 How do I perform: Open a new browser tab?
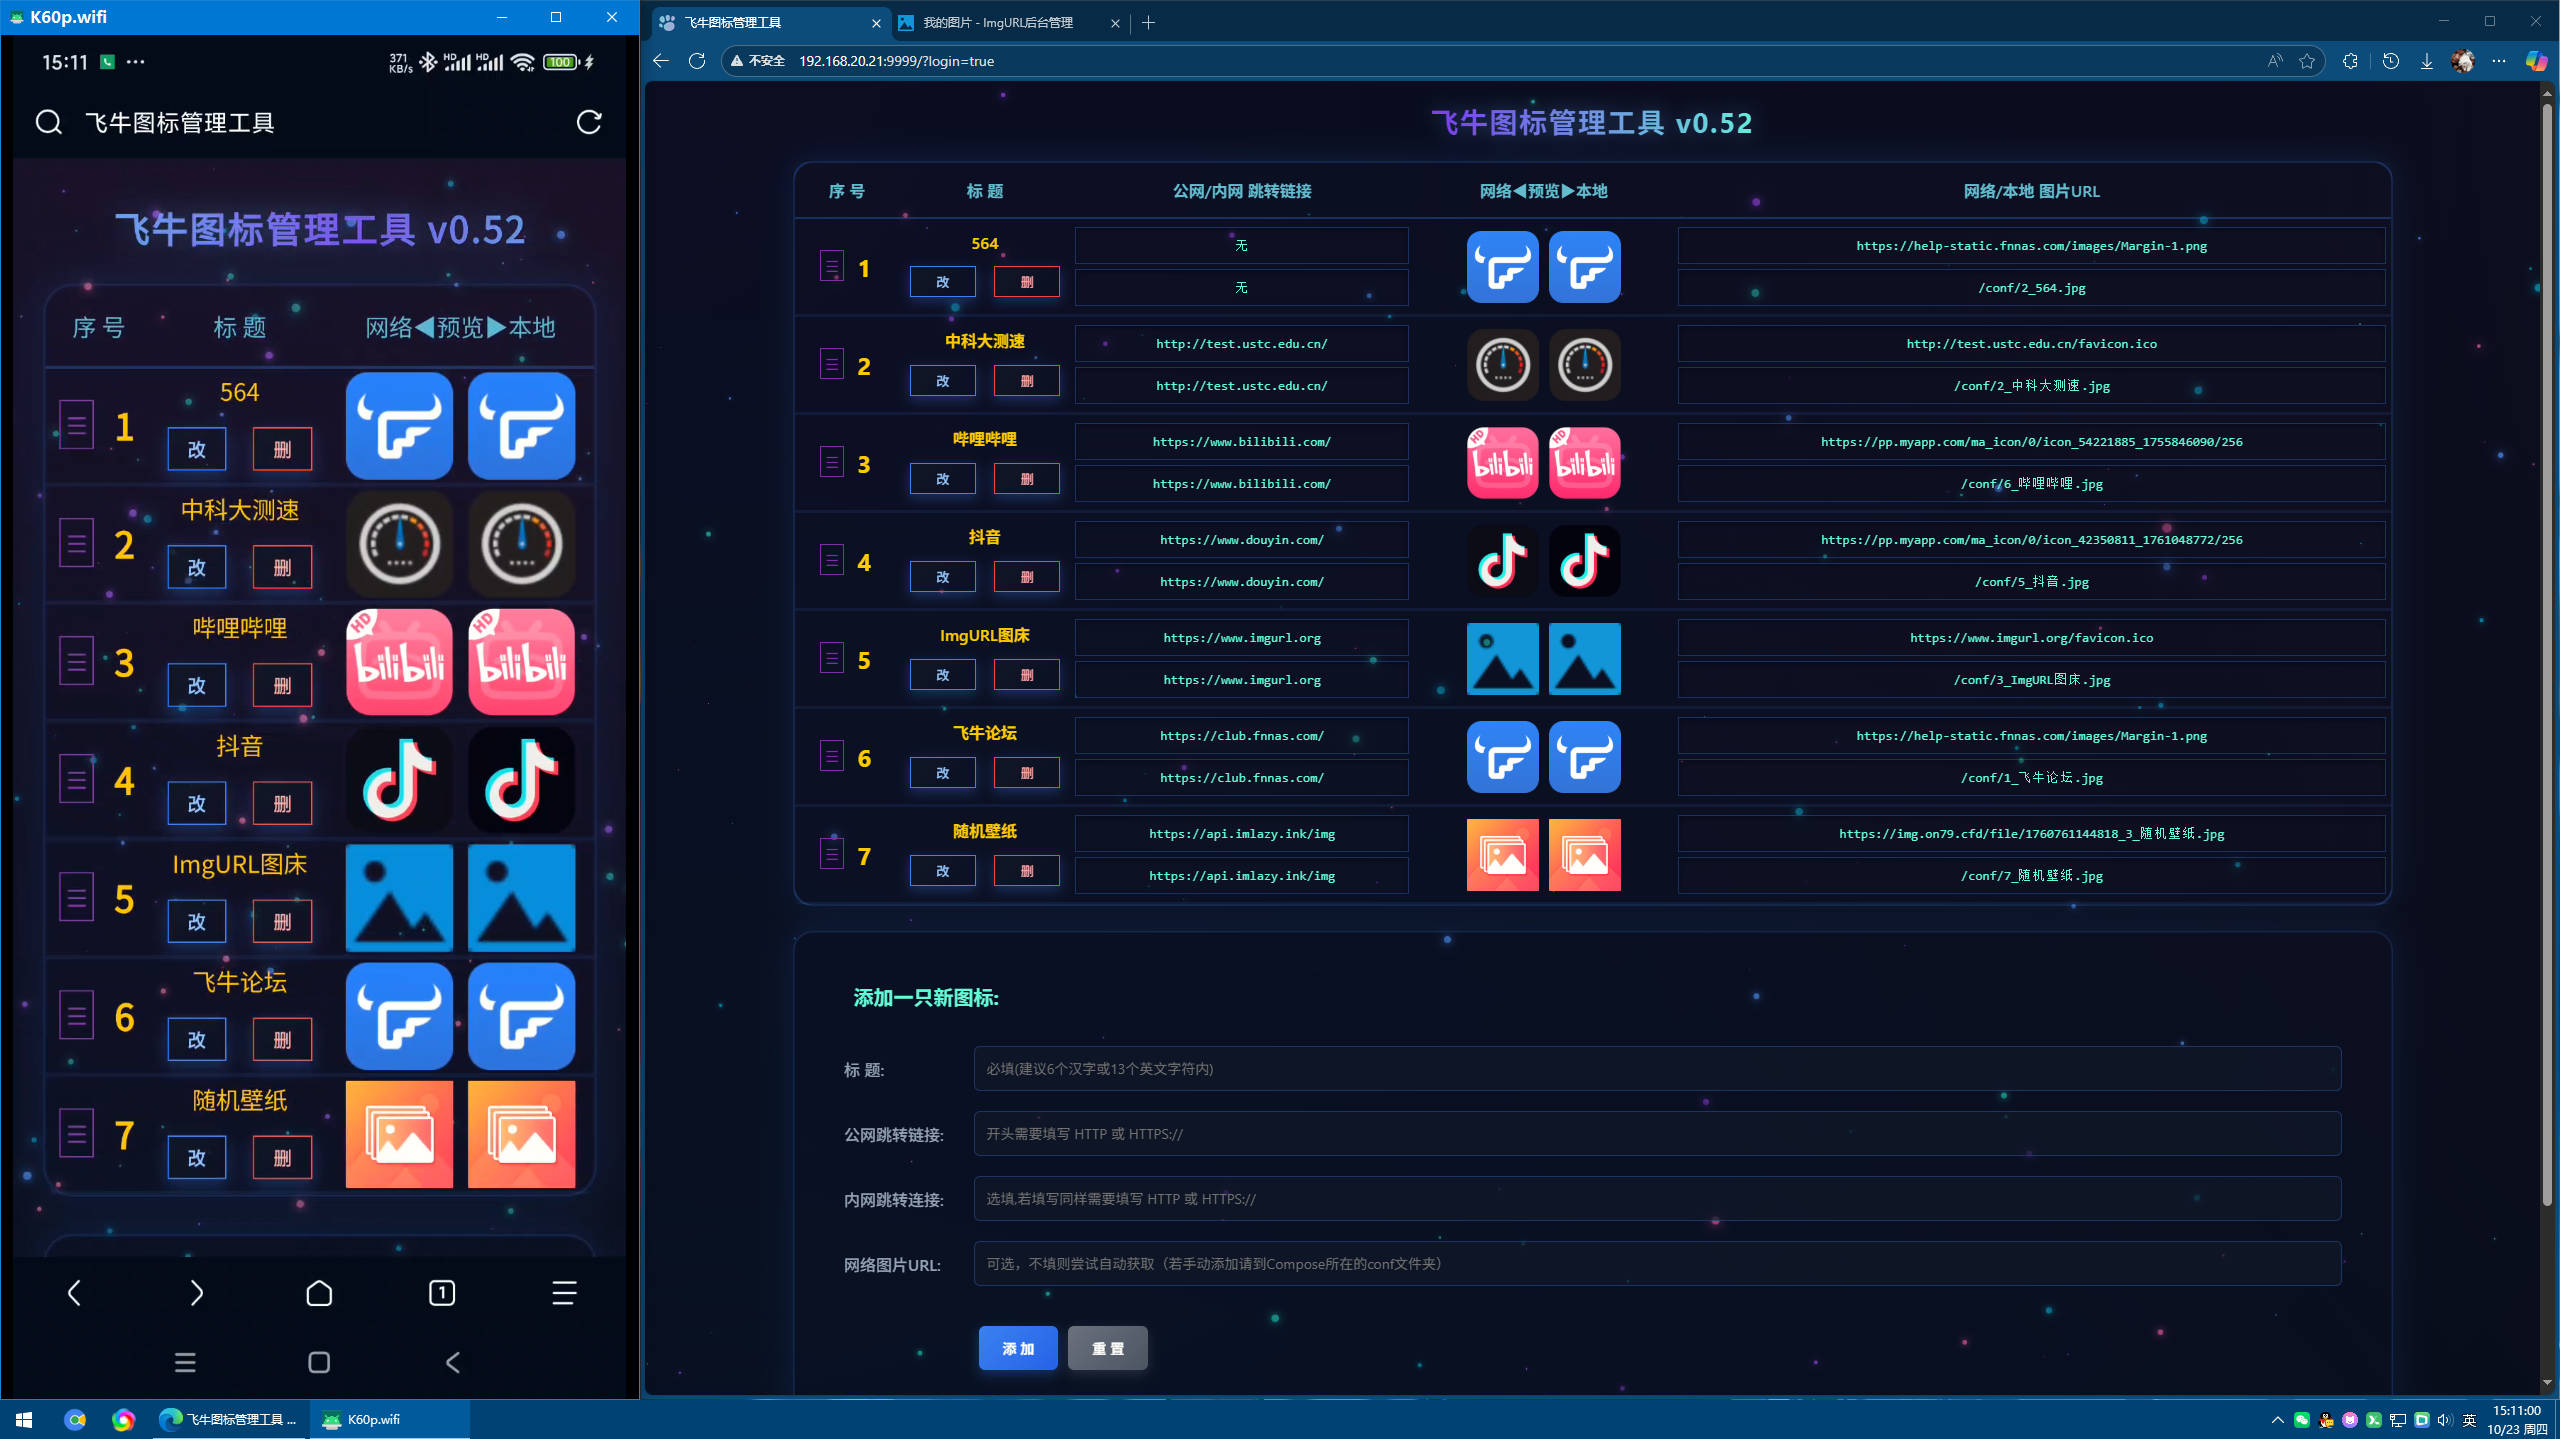click(1149, 22)
